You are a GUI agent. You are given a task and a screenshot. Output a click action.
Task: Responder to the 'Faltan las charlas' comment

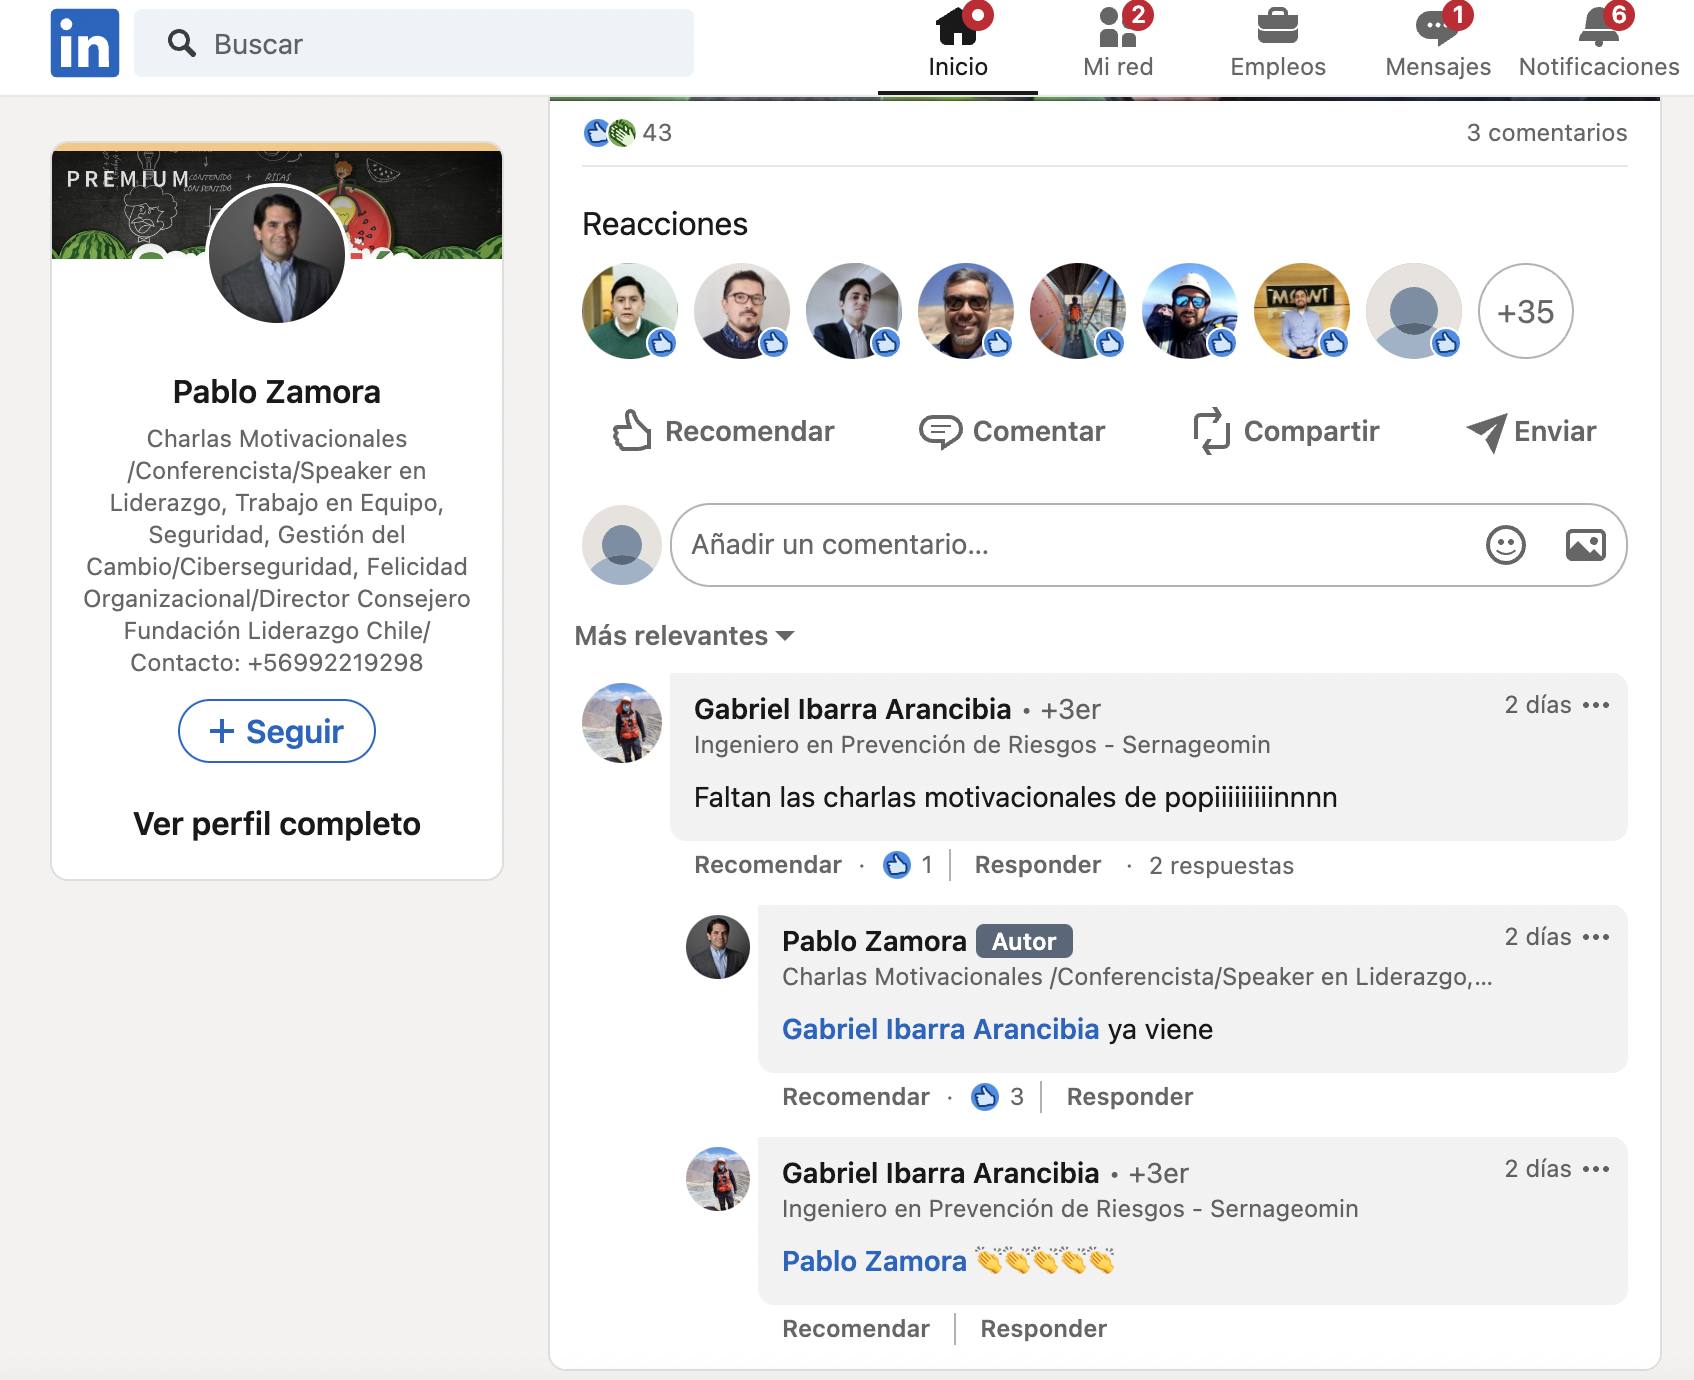pos(1038,865)
